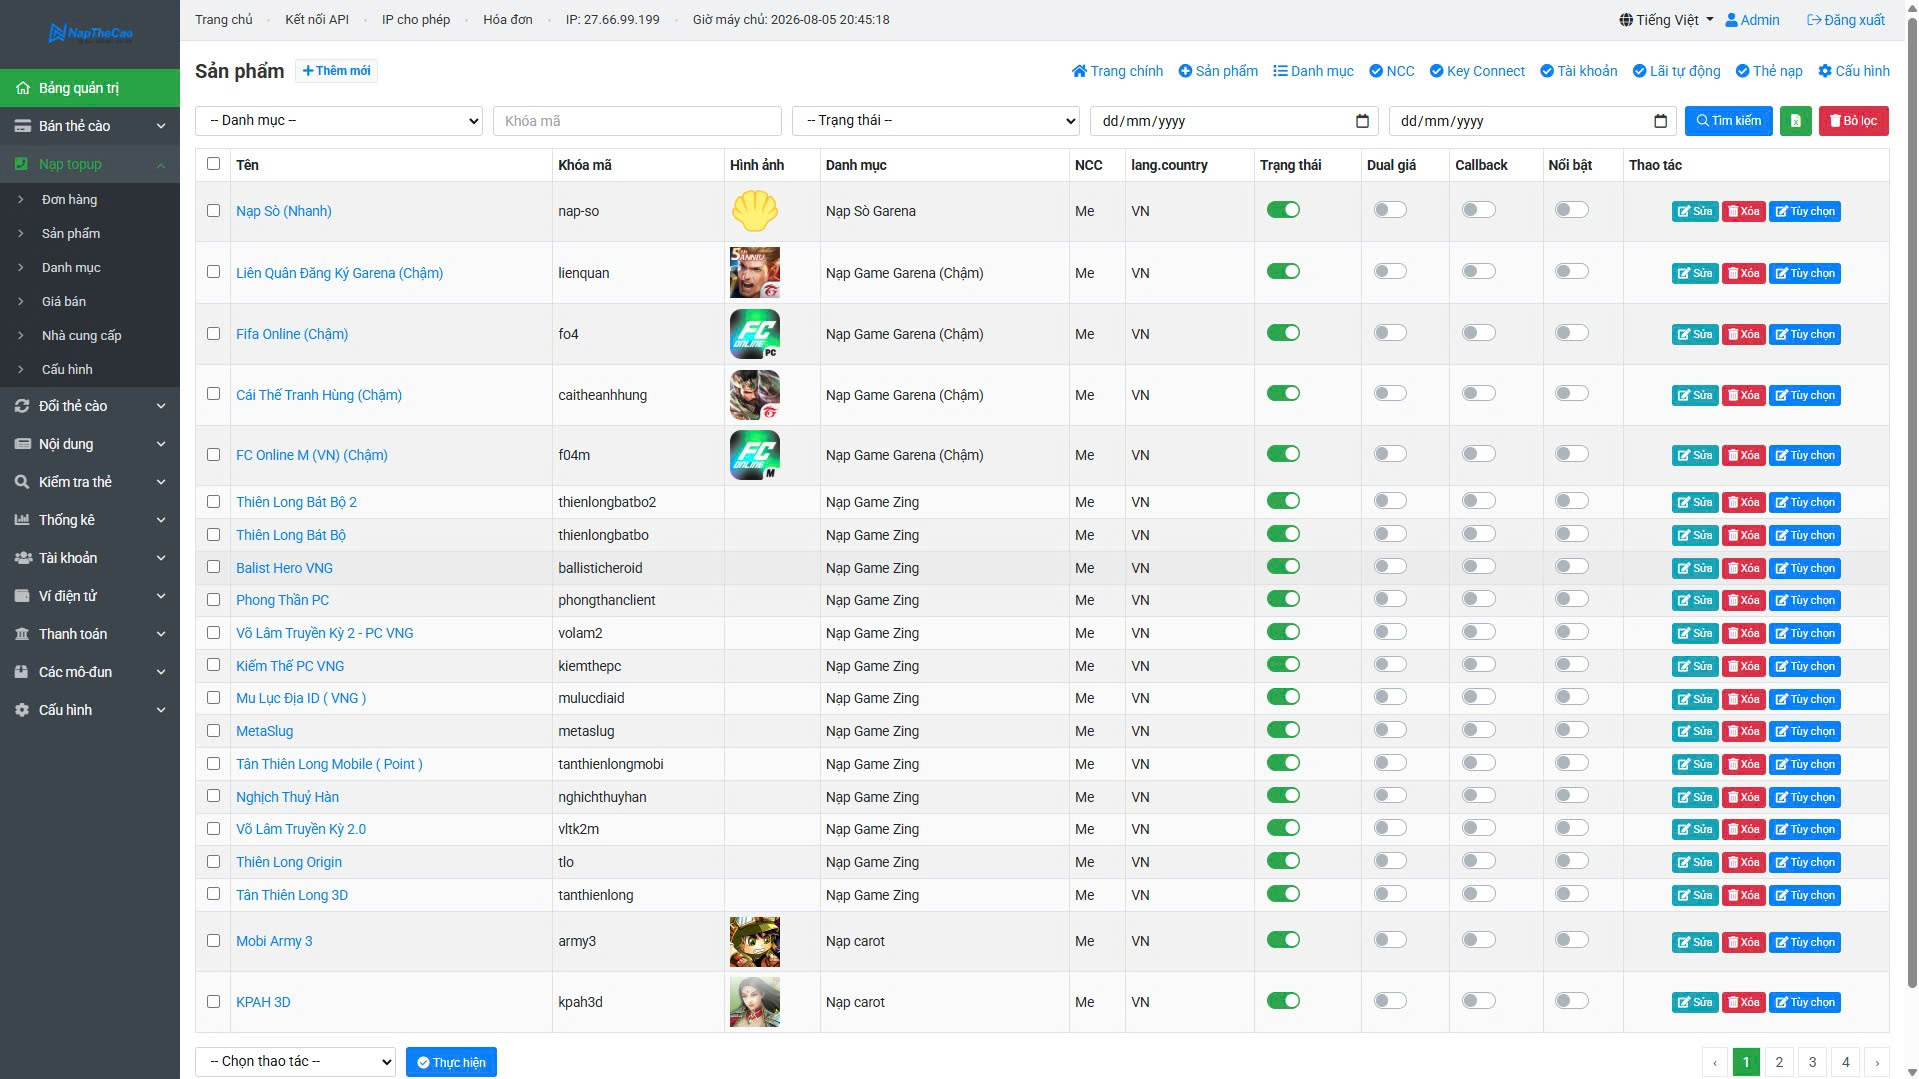Click the Nạp Sò shell thumbnail
1919x1079 pixels.
[754, 211]
